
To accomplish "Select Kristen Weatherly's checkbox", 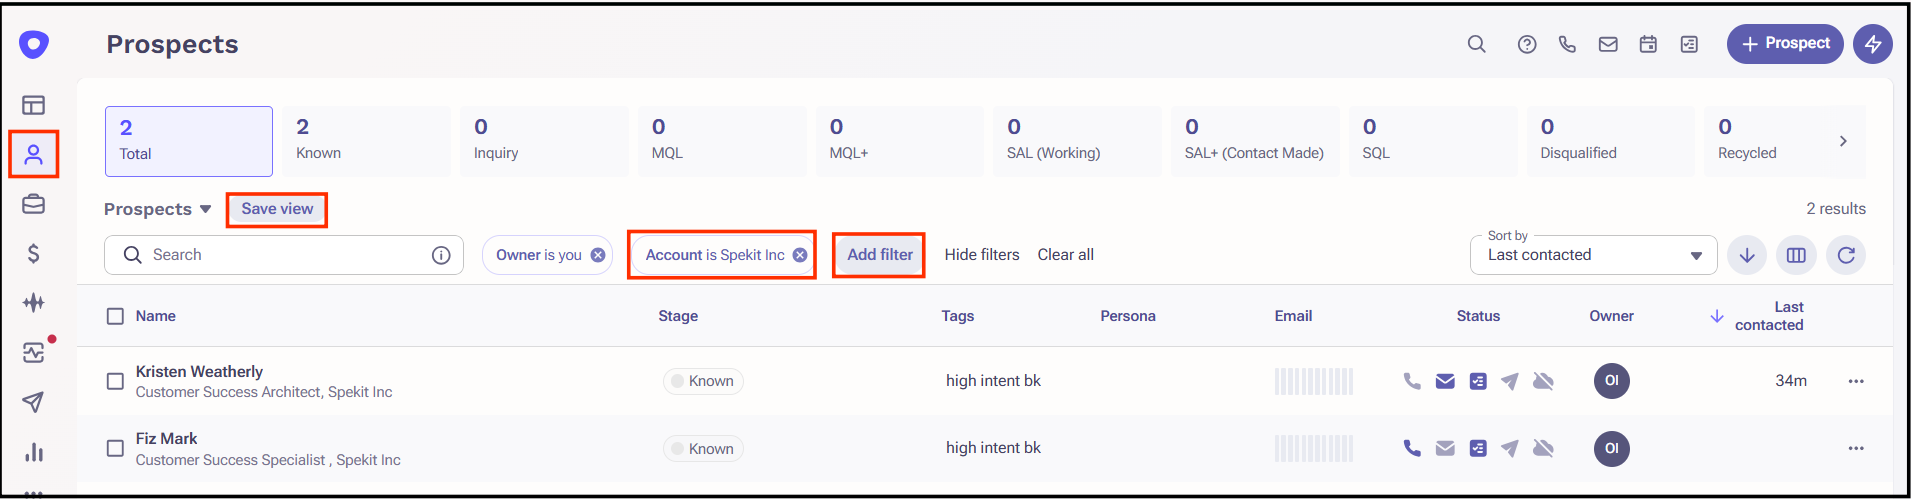I will [115, 381].
